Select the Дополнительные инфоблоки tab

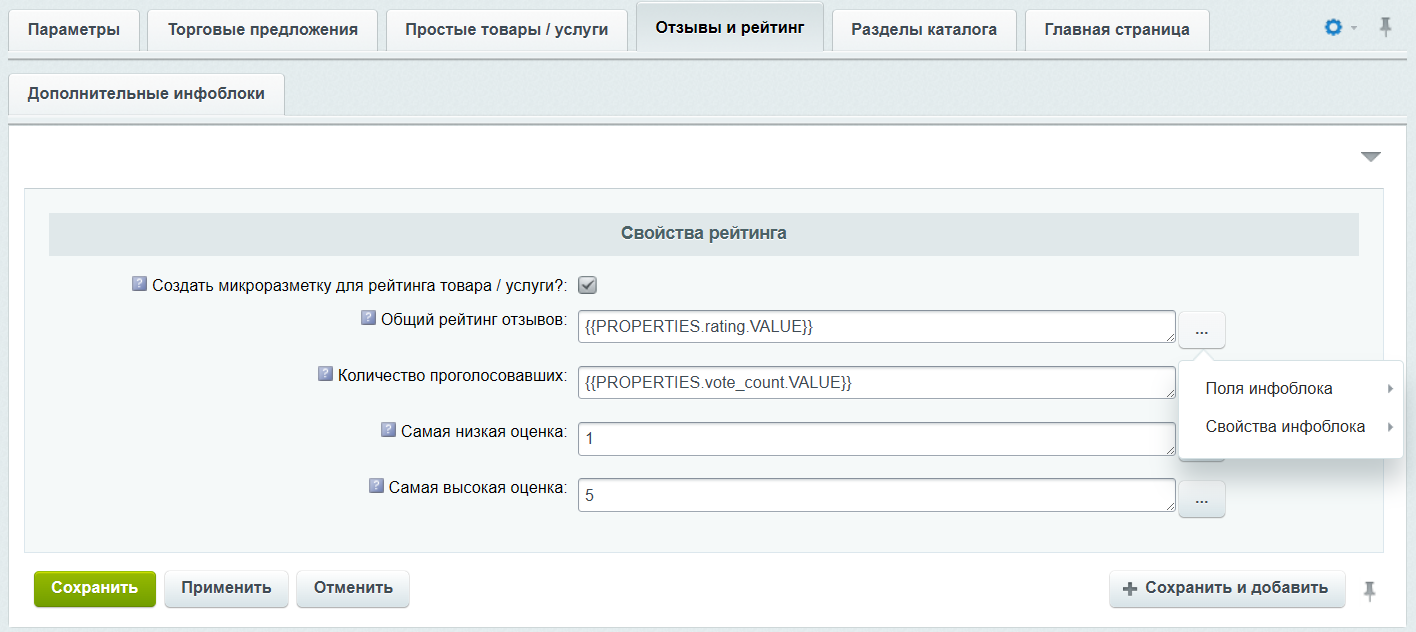[146, 94]
